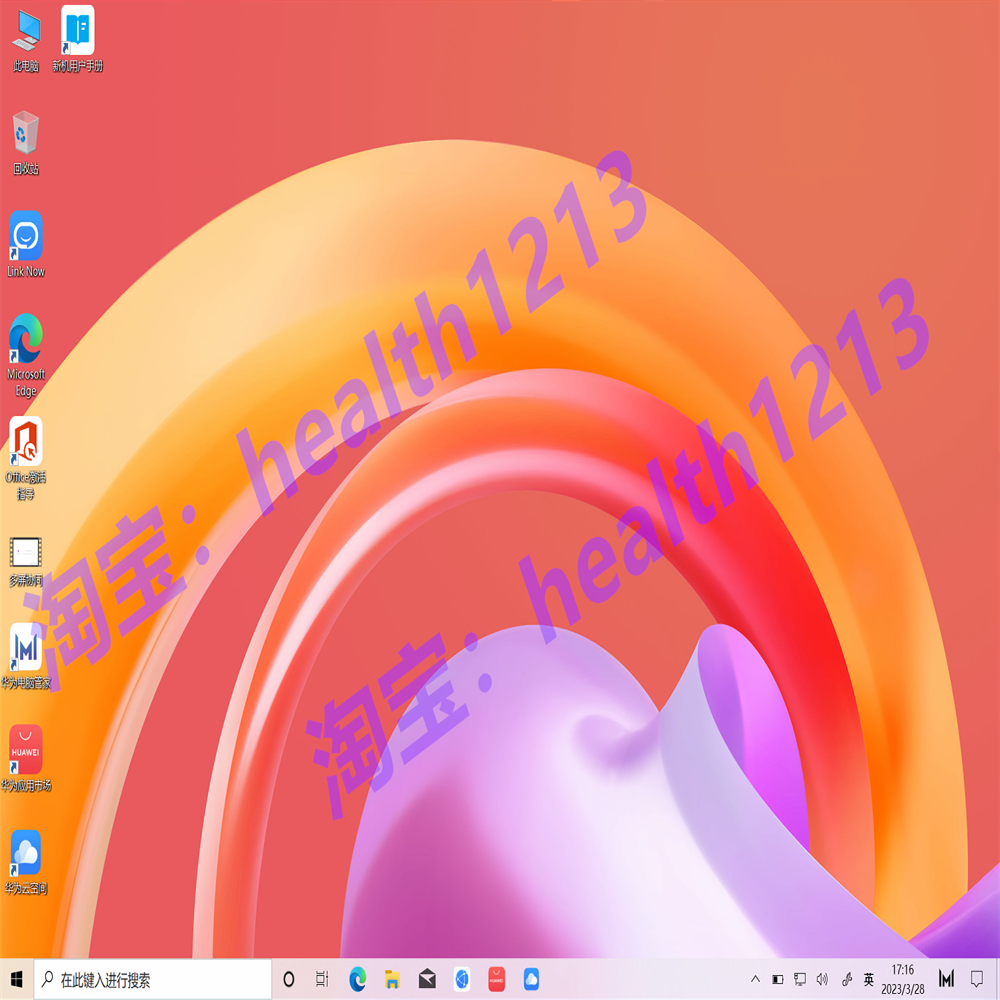Open the 回收站 Recycle Bin

pyautogui.click(x=24, y=135)
